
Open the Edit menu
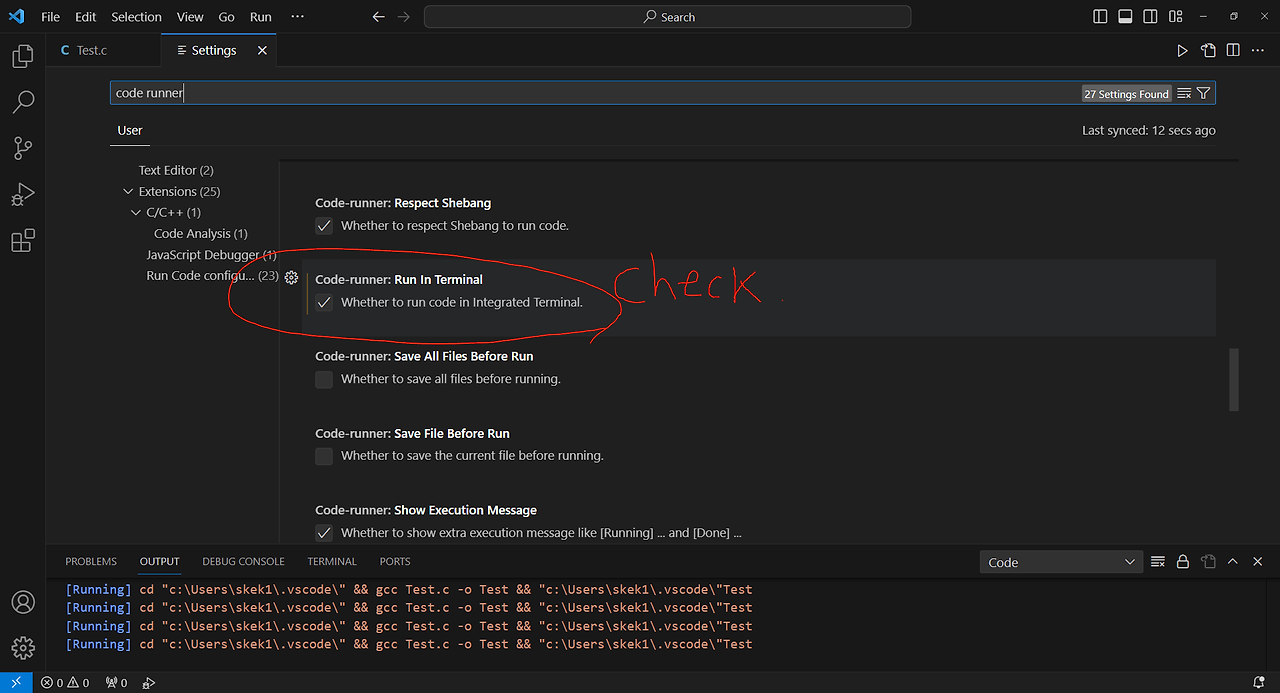[86, 17]
